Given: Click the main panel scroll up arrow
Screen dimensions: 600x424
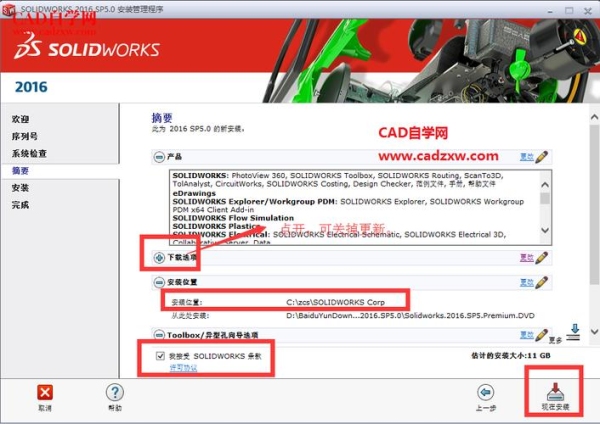Looking at the screenshot, I should 594,117.
